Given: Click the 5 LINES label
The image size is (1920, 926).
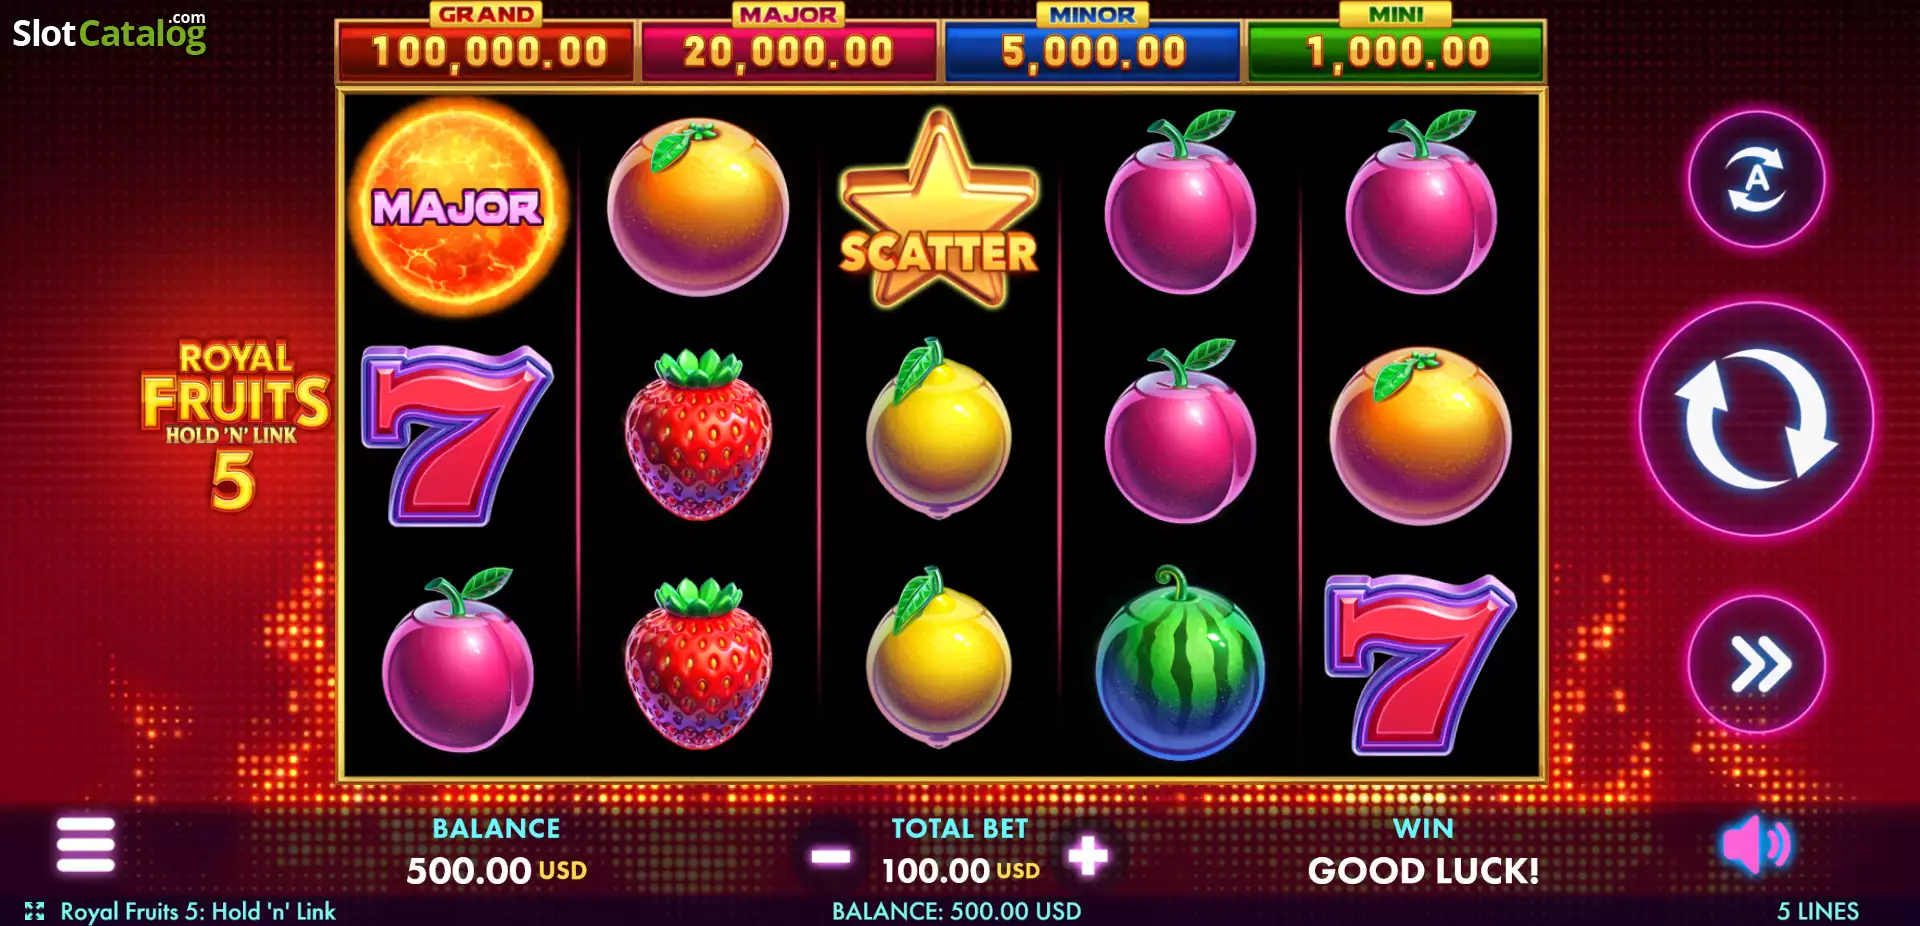Looking at the screenshot, I should (x=1817, y=911).
